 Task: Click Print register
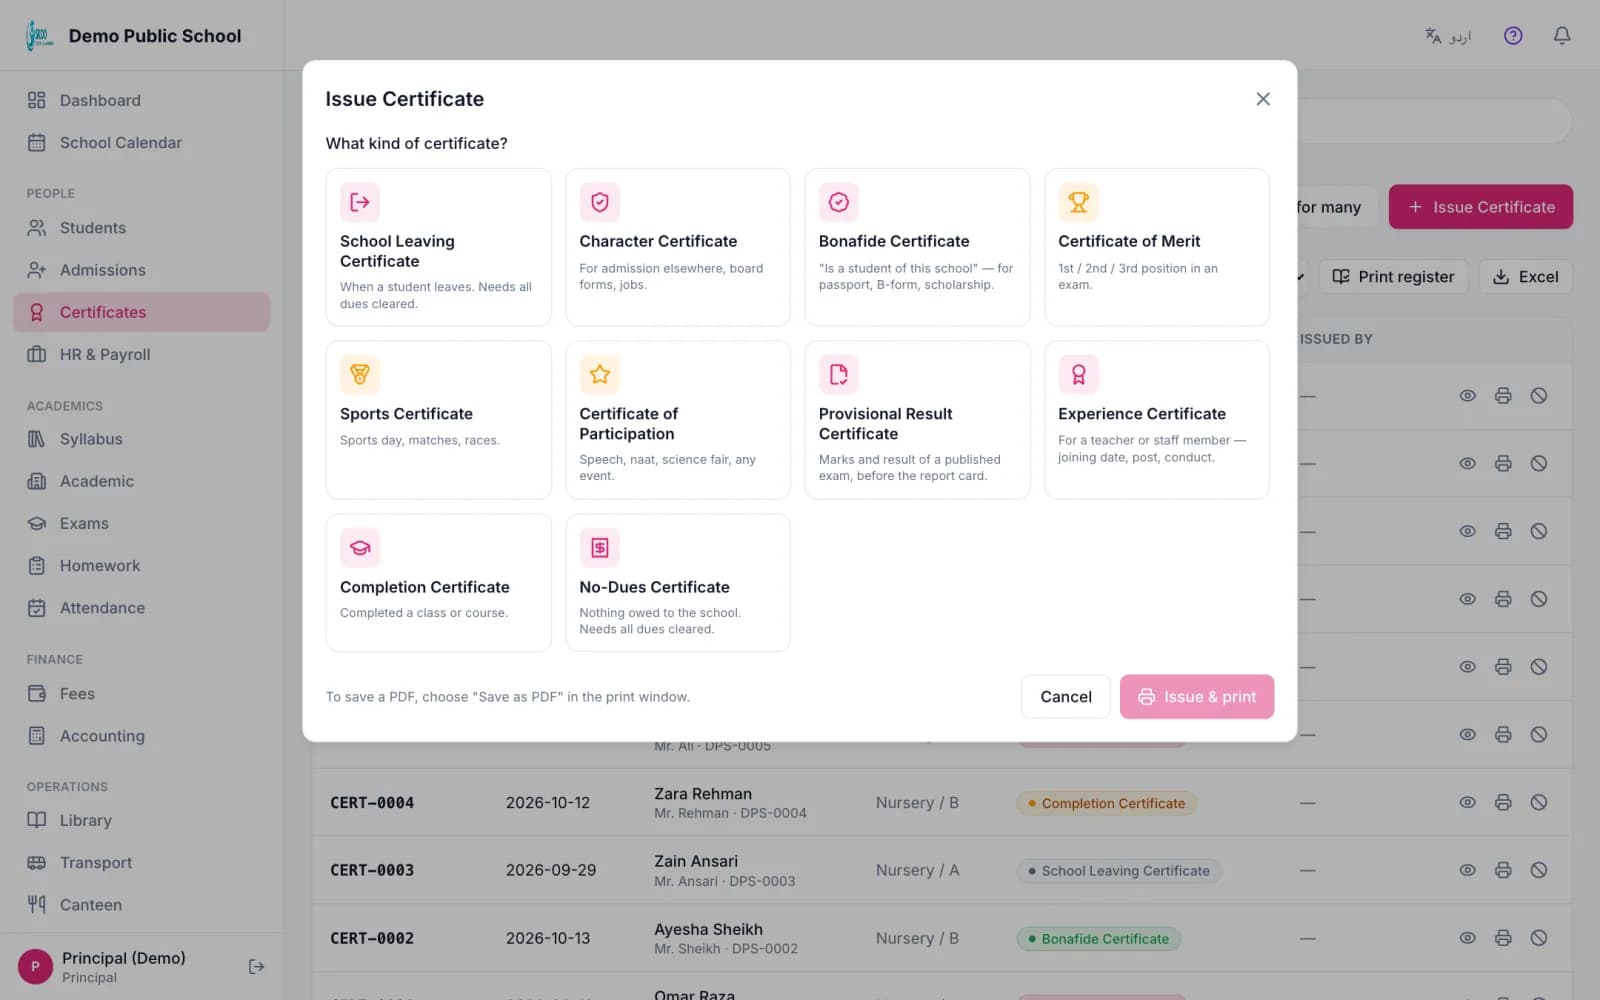pos(1393,277)
